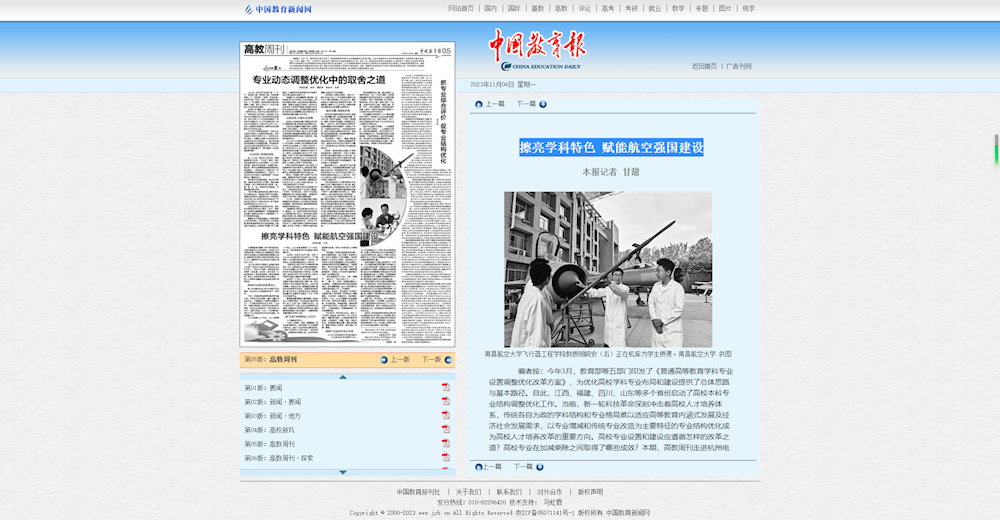Click 上一篇 arrow icon above the headline
Image resolution: width=1000 pixels, height=520 pixels.
479,104
